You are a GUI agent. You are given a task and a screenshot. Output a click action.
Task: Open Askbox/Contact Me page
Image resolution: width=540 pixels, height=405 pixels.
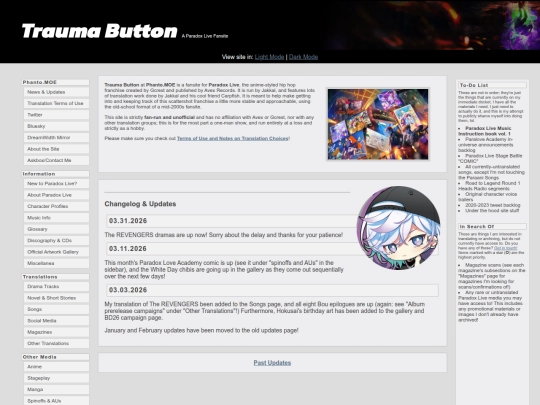pyautogui.click(x=56, y=160)
